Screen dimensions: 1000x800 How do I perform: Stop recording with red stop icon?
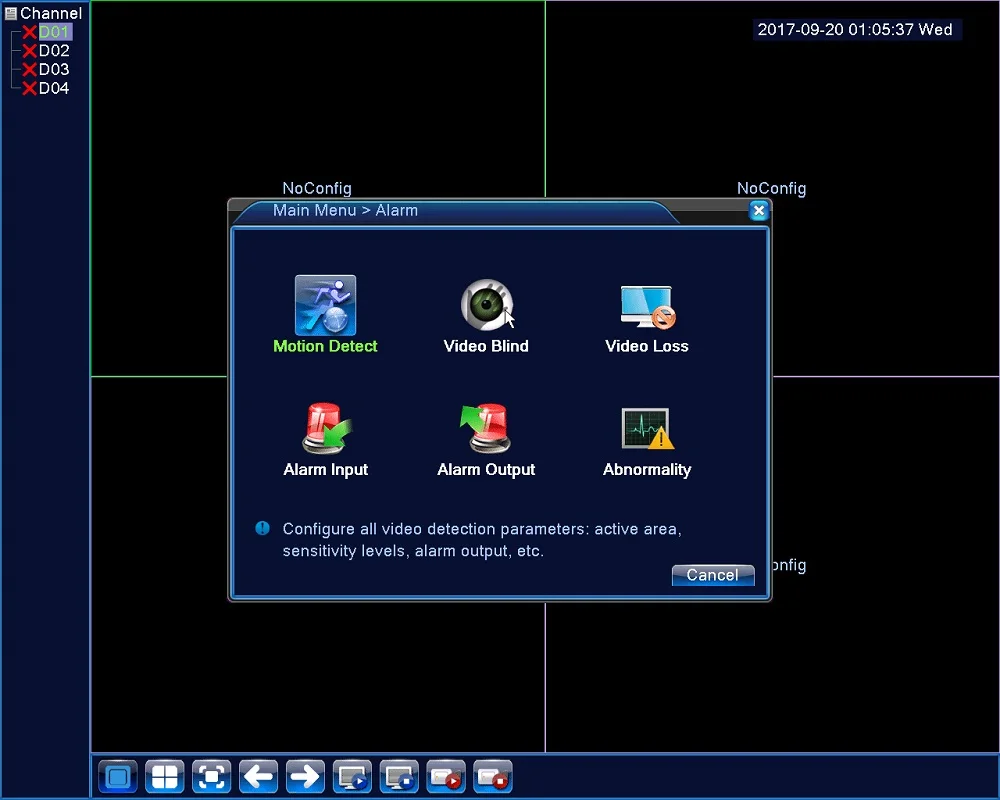coord(493,776)
